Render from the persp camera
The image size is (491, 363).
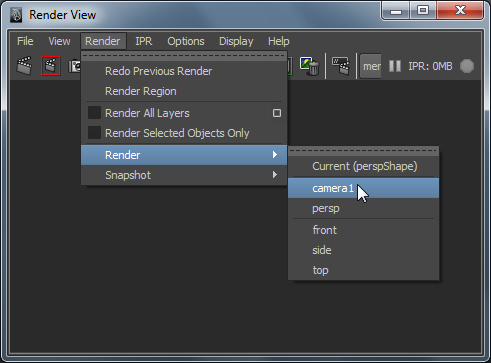point(363,208)
